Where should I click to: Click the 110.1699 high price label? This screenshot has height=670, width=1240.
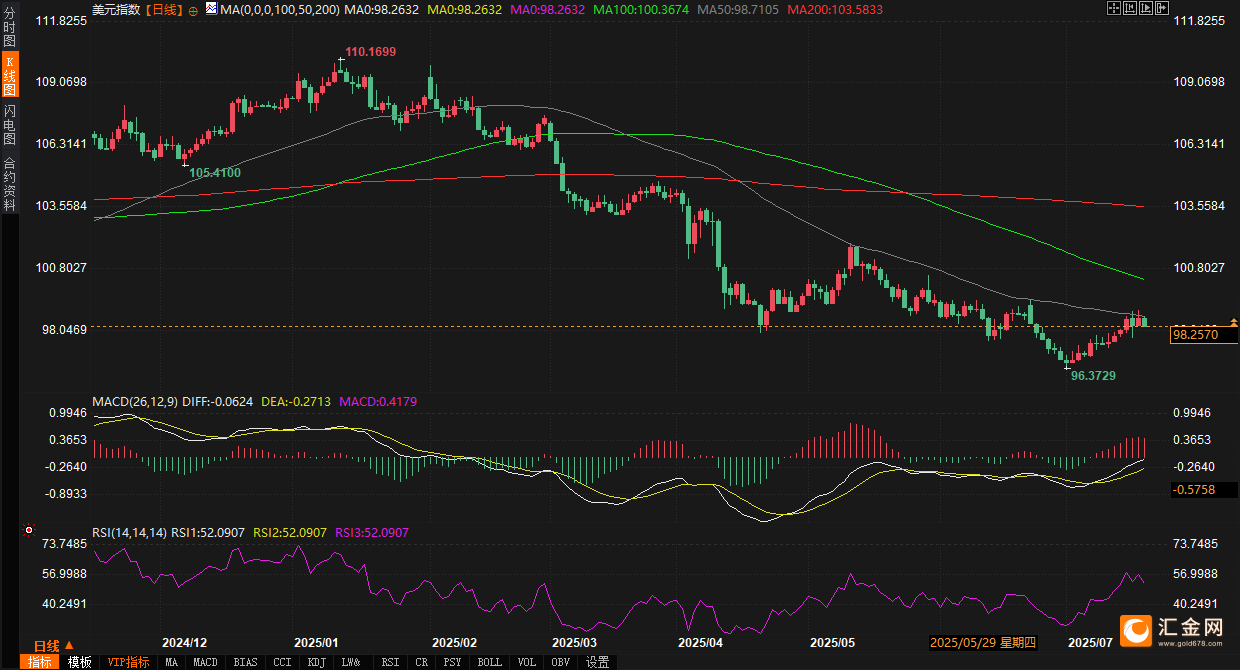click(371, 51)
